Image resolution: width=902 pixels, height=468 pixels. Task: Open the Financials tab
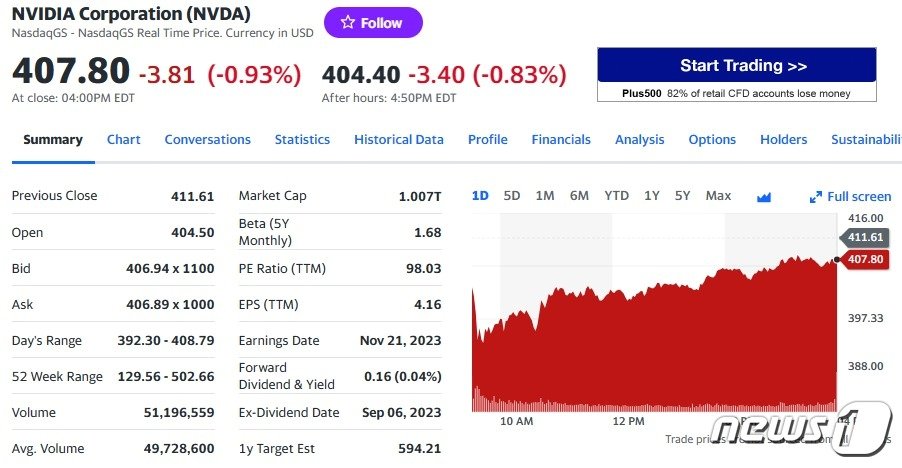tap(561, 140)
